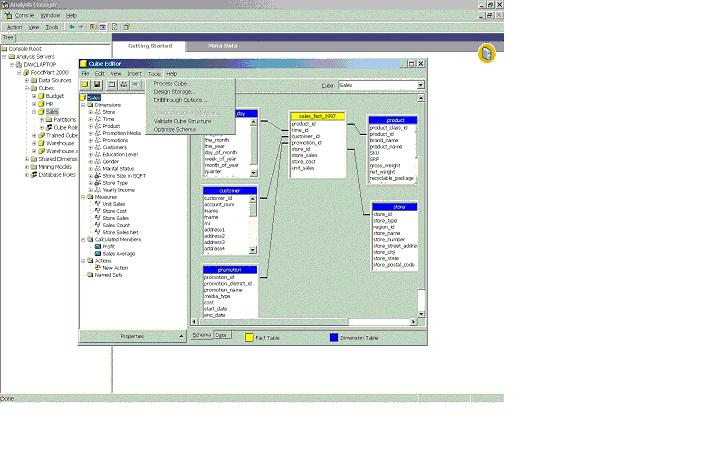Click the Tree tab button
The height and width of the screenshot is (449, 726).
[x=8, y=37]
